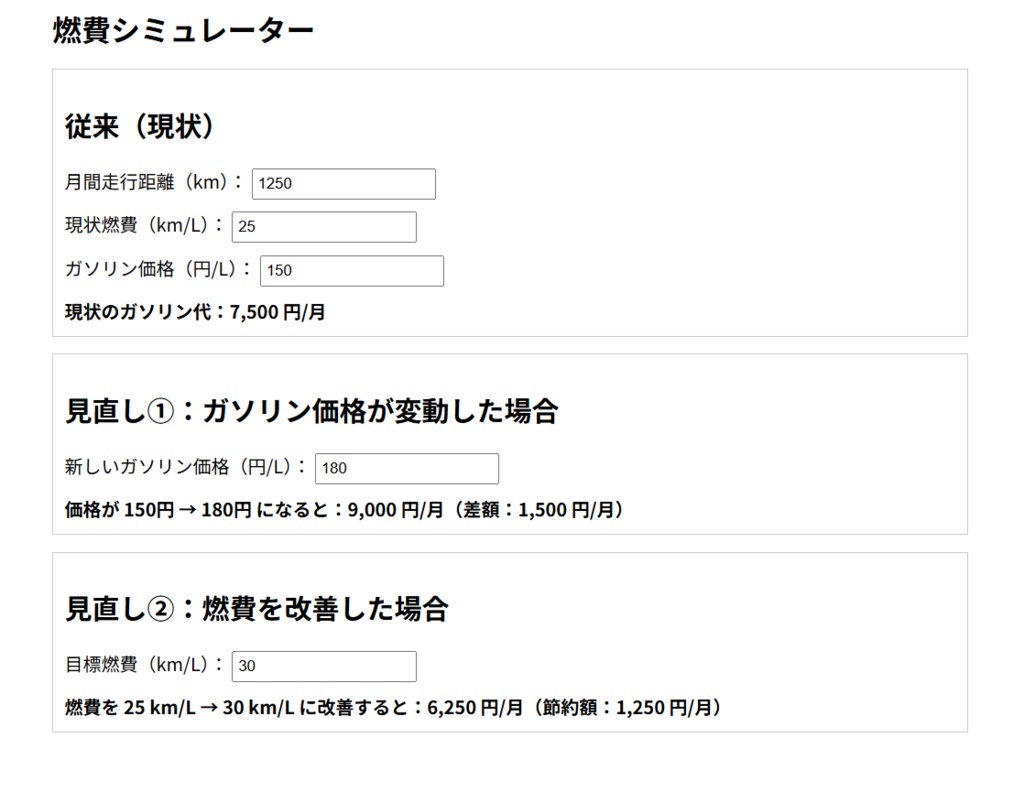Click the 現状のガソリン代：7,500 円/月 result
Screen dimensions: 1024x792
(x=195, y=312)
